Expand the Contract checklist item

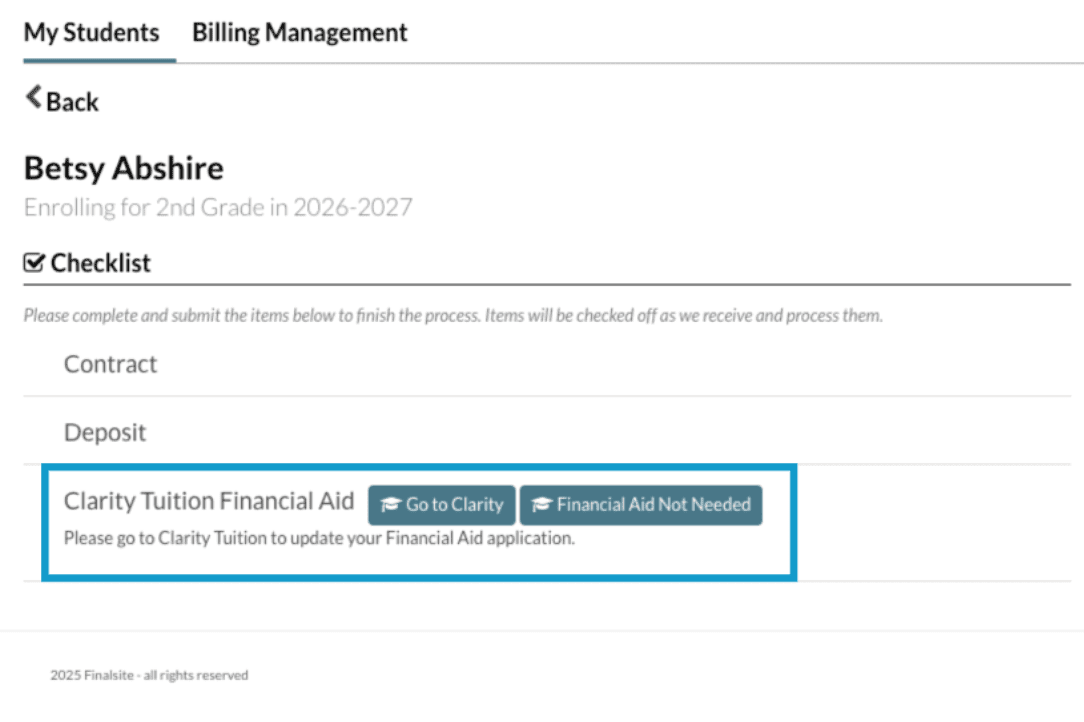(x=110, y=364)
